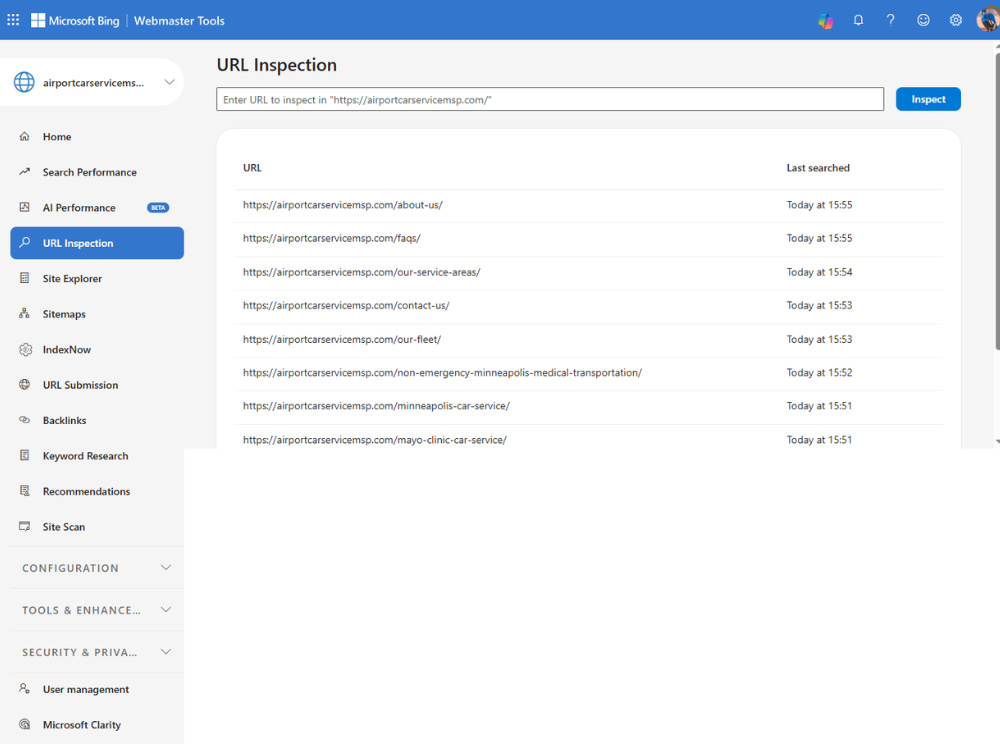Expand the CONFIGURATION section
Viewport: 1000px width, 750px height.
point(97,568)
